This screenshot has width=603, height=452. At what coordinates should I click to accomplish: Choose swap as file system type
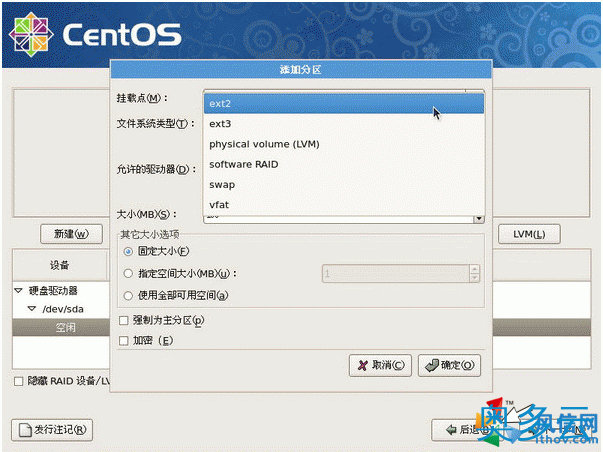point(343,185)
